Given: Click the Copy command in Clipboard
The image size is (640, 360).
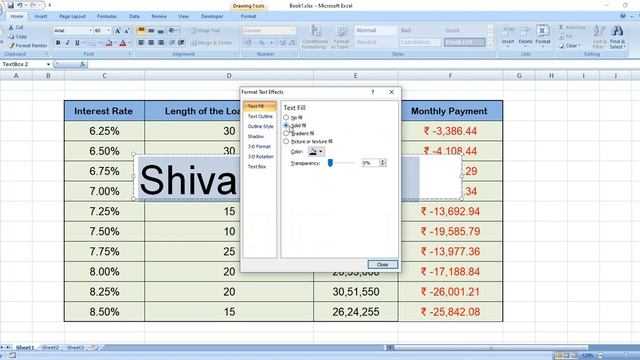Looking at the screenshot, I should pos(18,36).
